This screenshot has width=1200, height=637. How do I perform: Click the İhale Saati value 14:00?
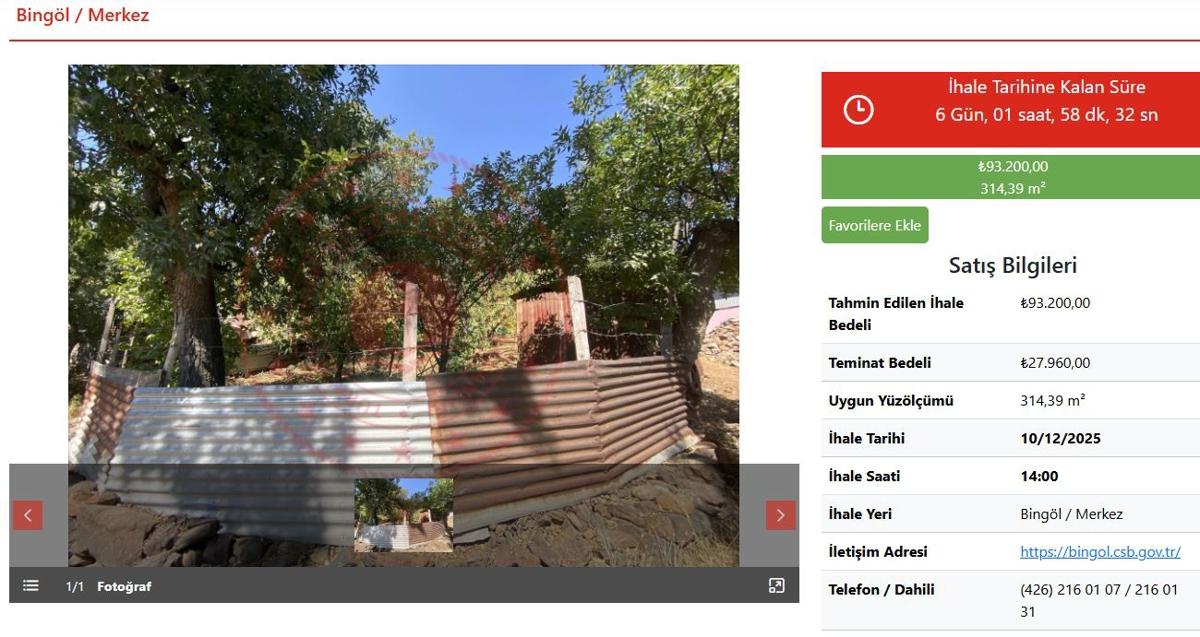click(x=1039, y=476)
